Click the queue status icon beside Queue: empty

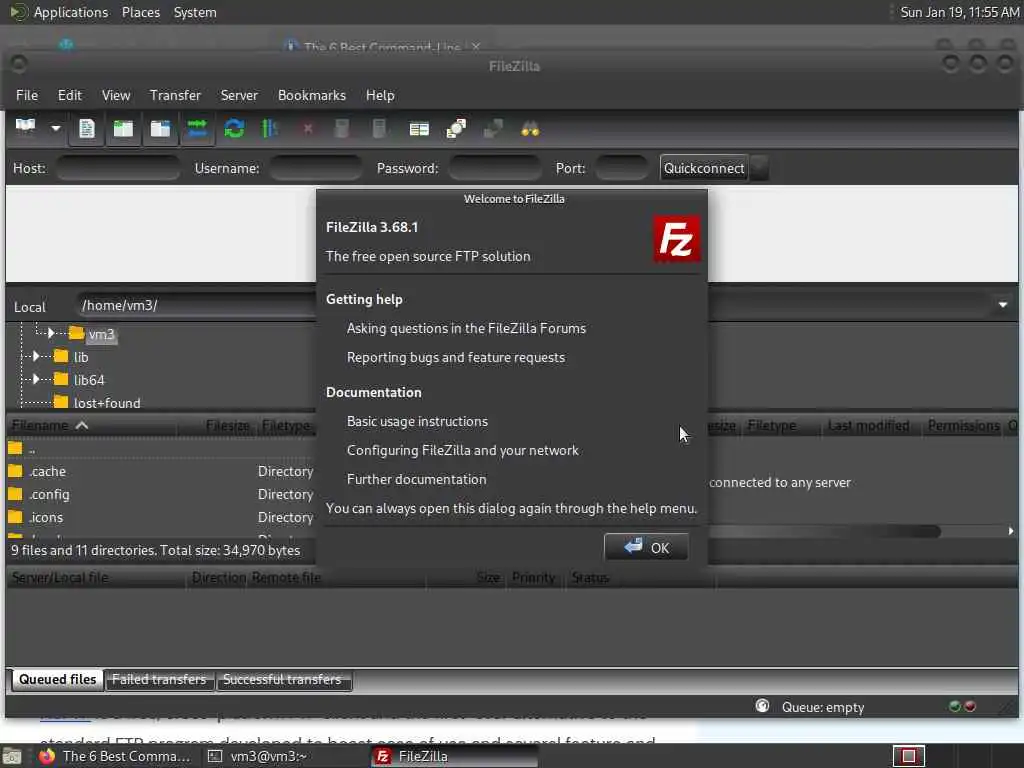click(x=762, y=706)
